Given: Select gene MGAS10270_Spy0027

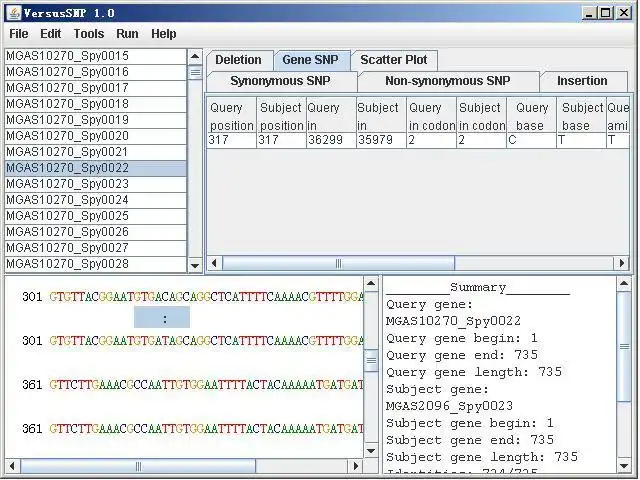Looking at the screenshot, I should point(96,248).
